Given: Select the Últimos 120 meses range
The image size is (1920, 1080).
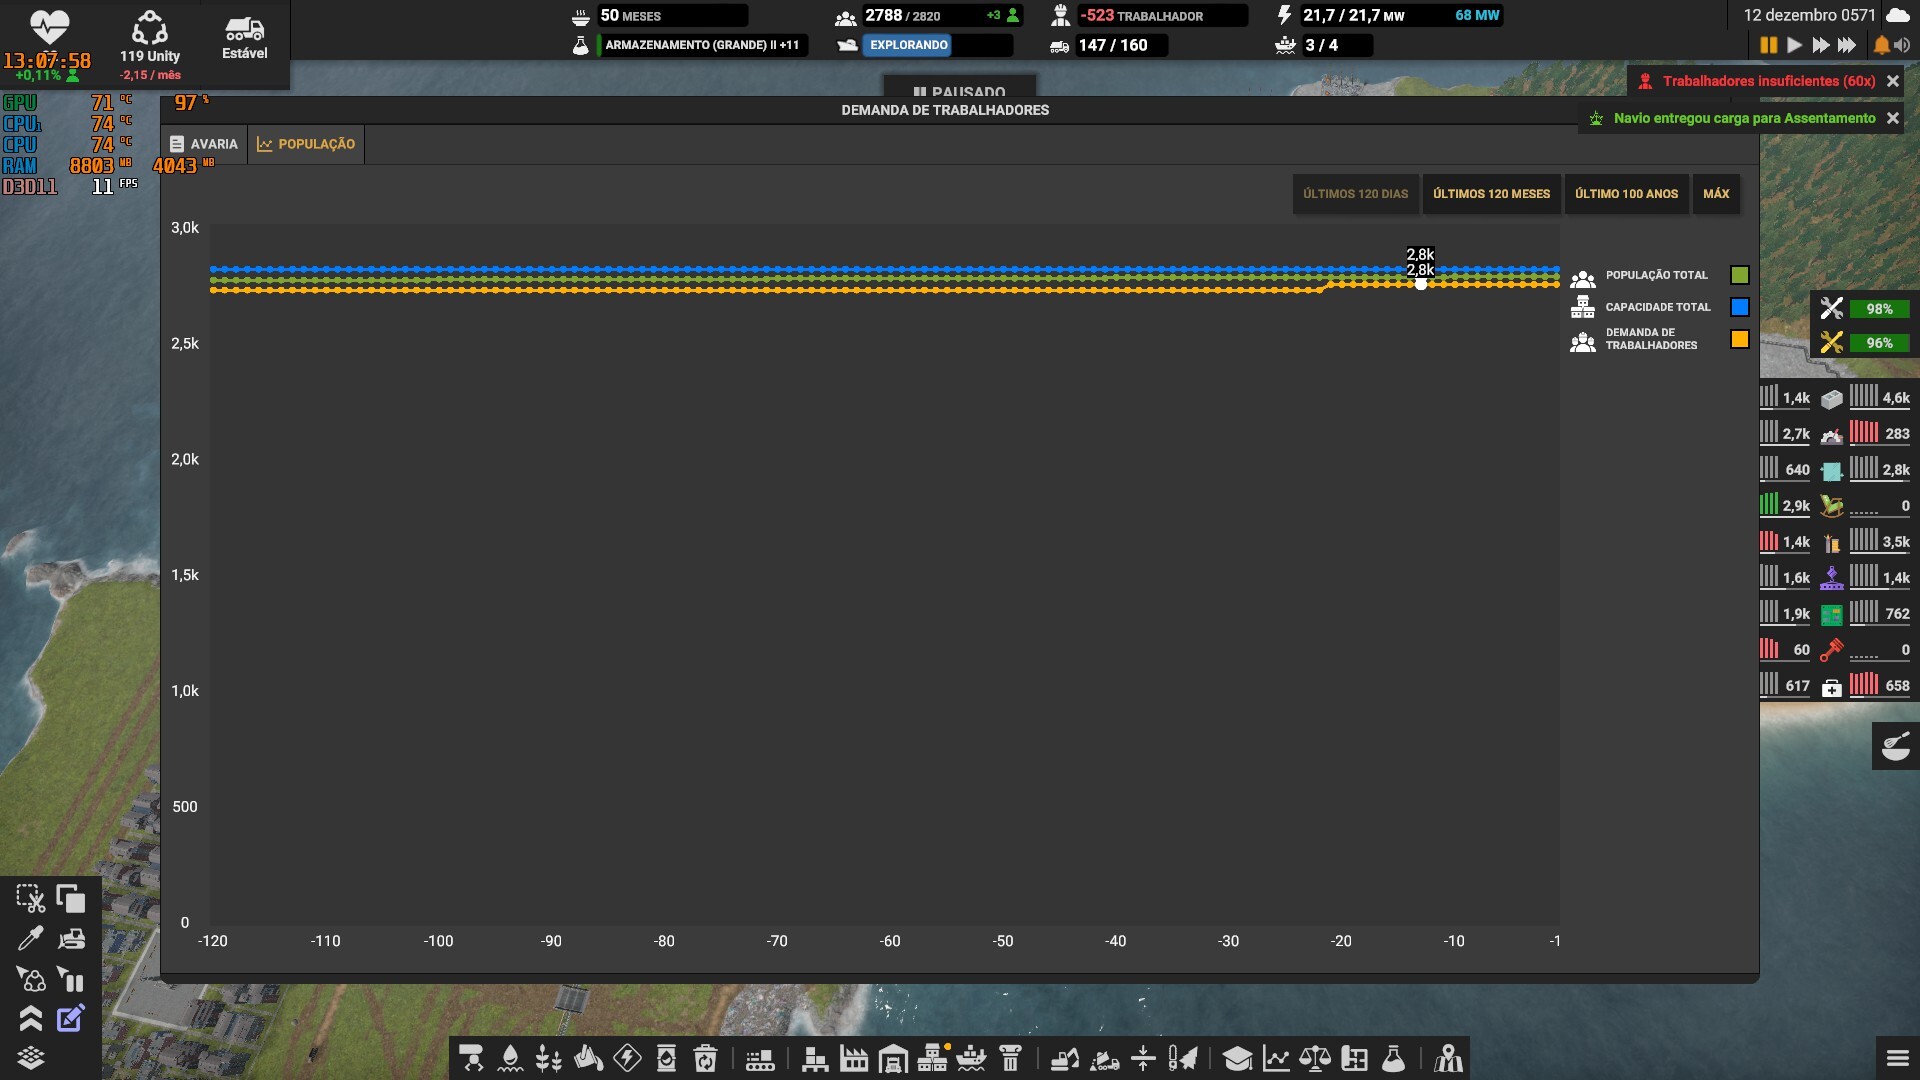Looking at the screenshot, I should (1491, 194).
